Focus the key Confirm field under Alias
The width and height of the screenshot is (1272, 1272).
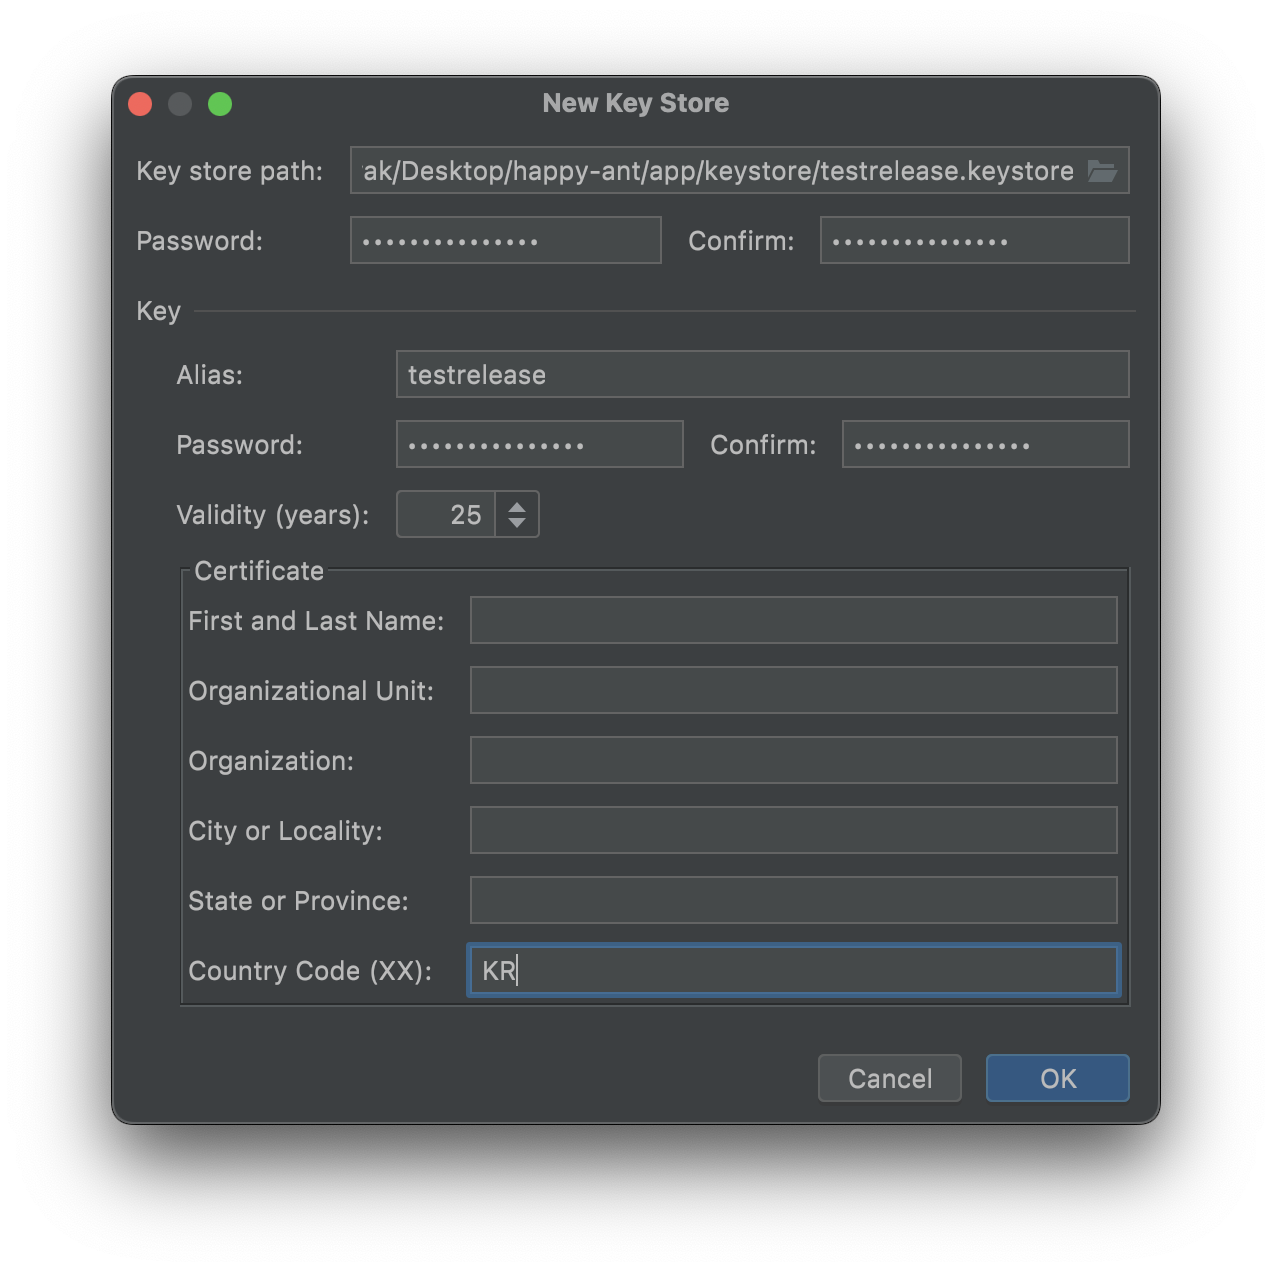(x=986, y=445)
